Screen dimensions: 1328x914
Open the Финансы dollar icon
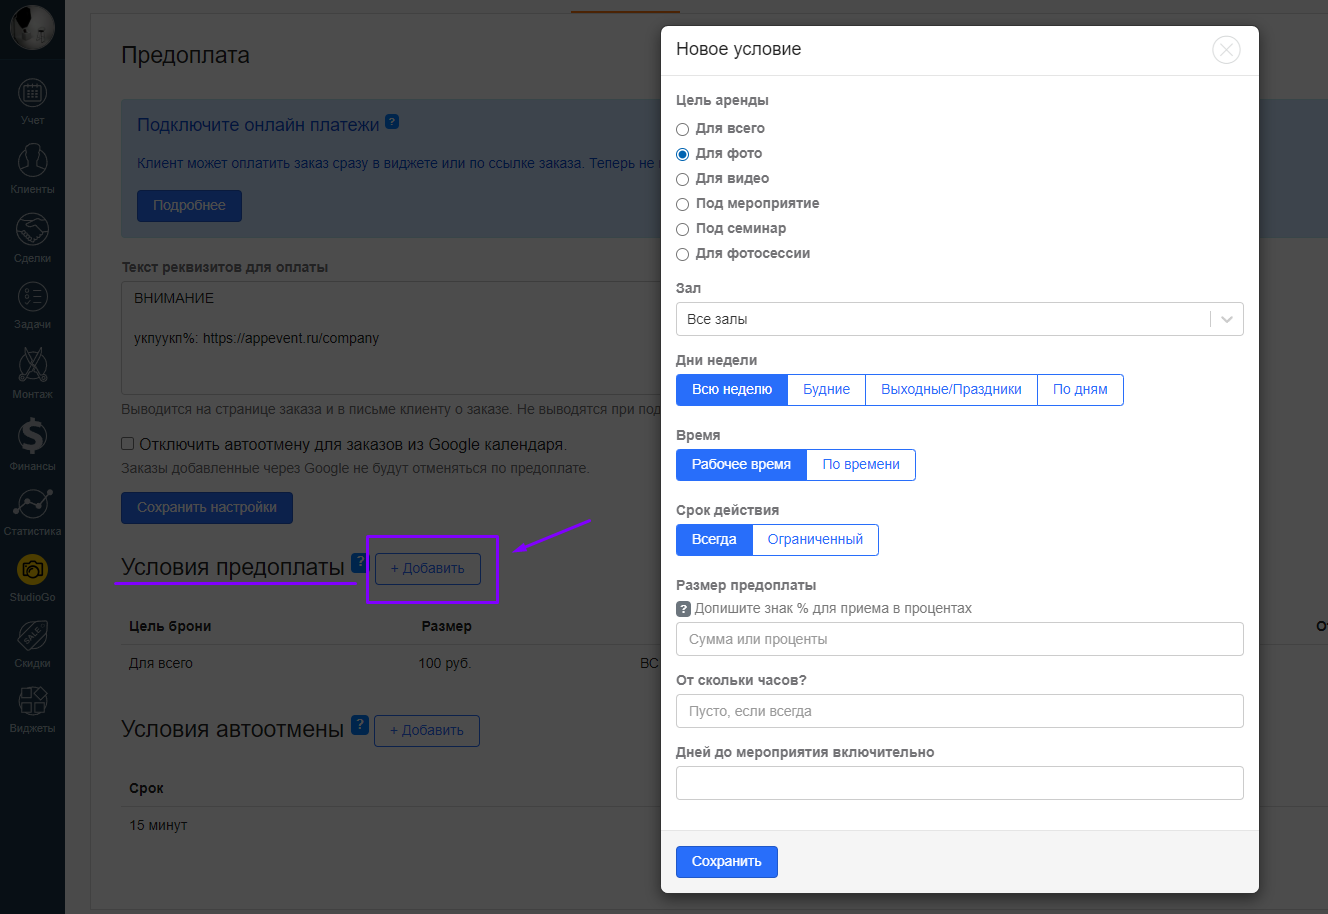tap(32, 437)
